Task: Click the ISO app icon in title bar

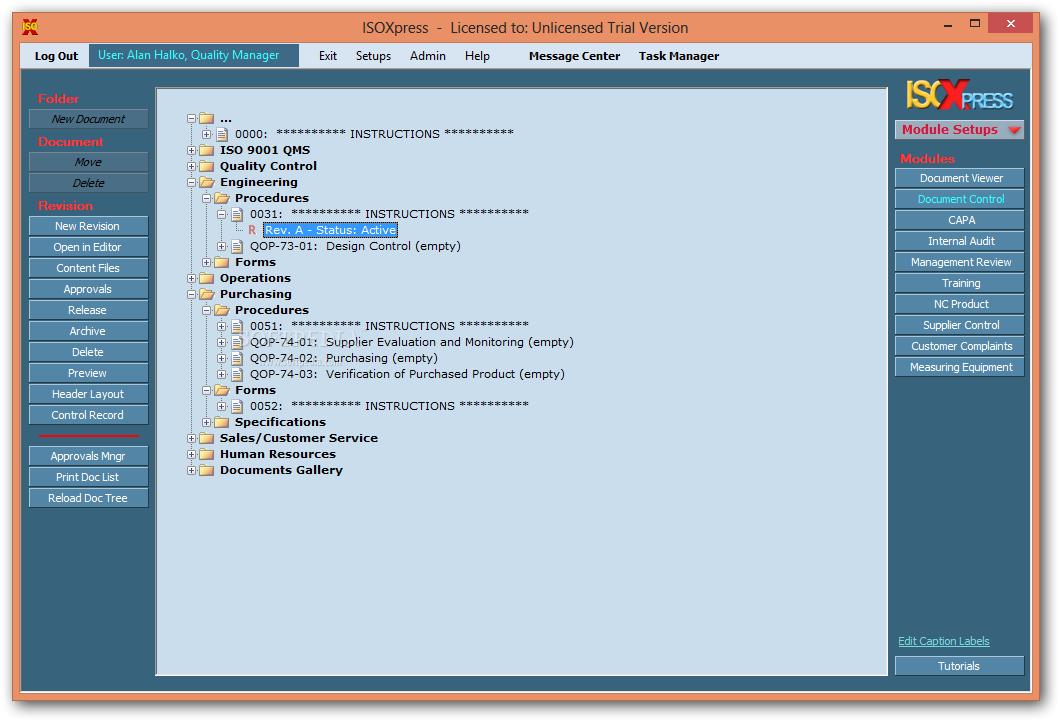Action: (x=30, y=27)
